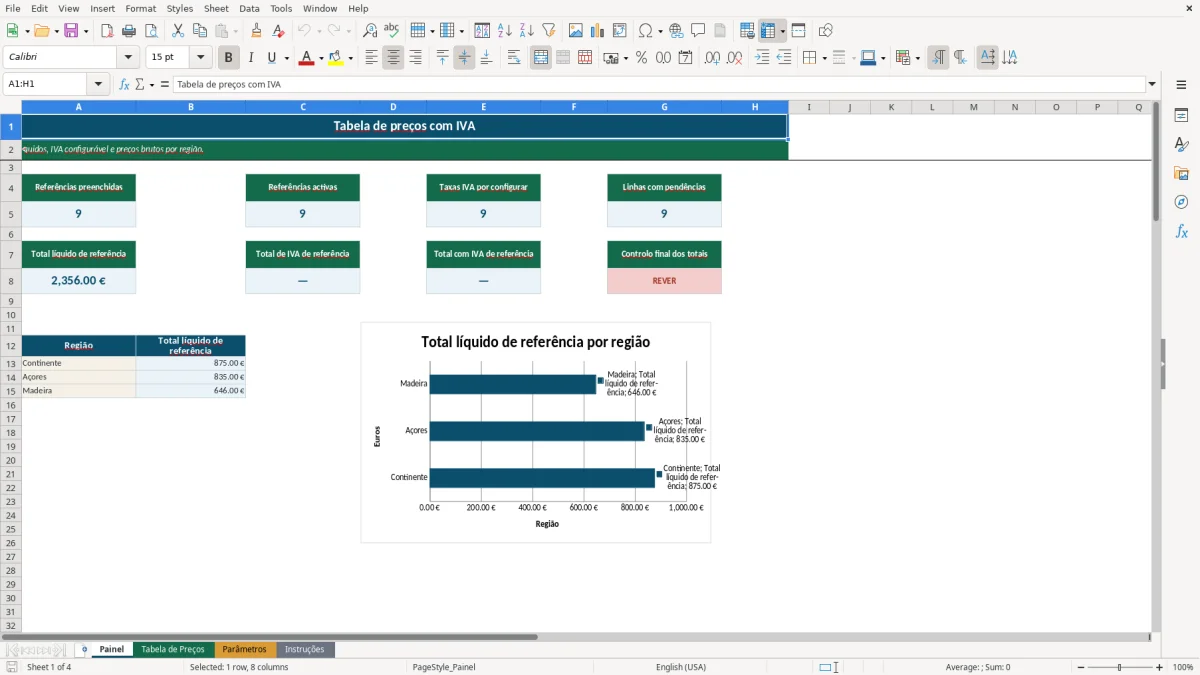Open the Navigator compass in the sidebar
1200x675 pixels.
coord(1181,202)
